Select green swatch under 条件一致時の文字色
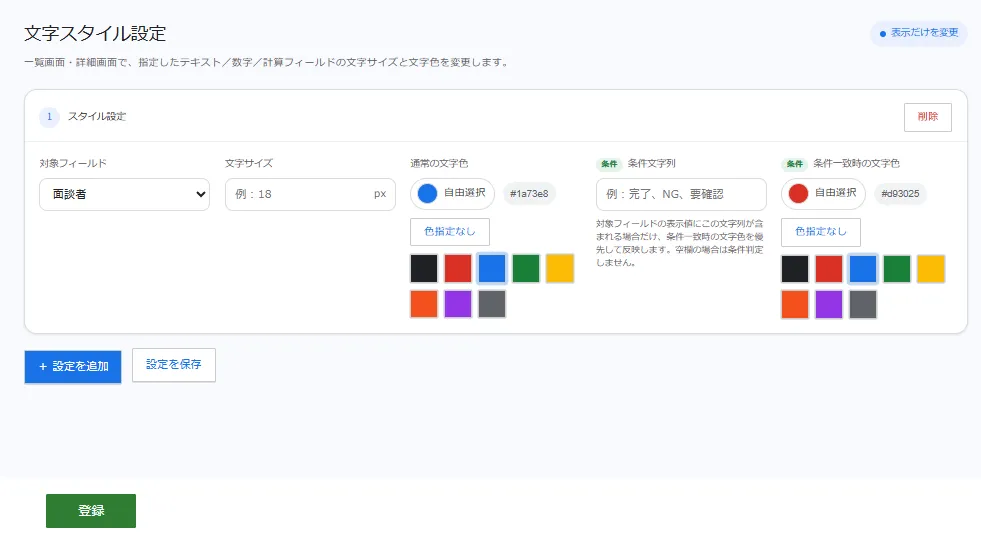Image resolution: width=981 pixels, height=536 pixels. (897, 270)
